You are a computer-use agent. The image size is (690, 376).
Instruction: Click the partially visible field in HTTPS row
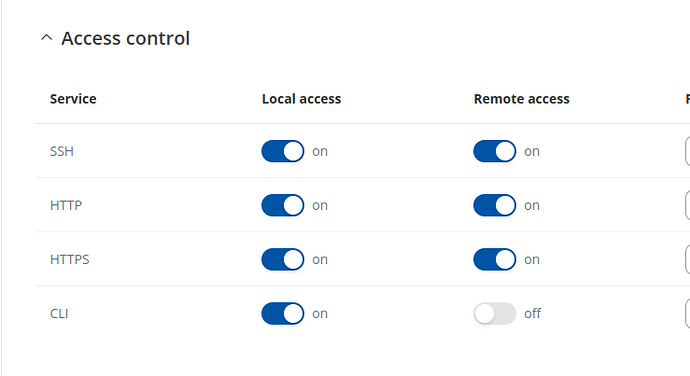click(x=687, y=259)
